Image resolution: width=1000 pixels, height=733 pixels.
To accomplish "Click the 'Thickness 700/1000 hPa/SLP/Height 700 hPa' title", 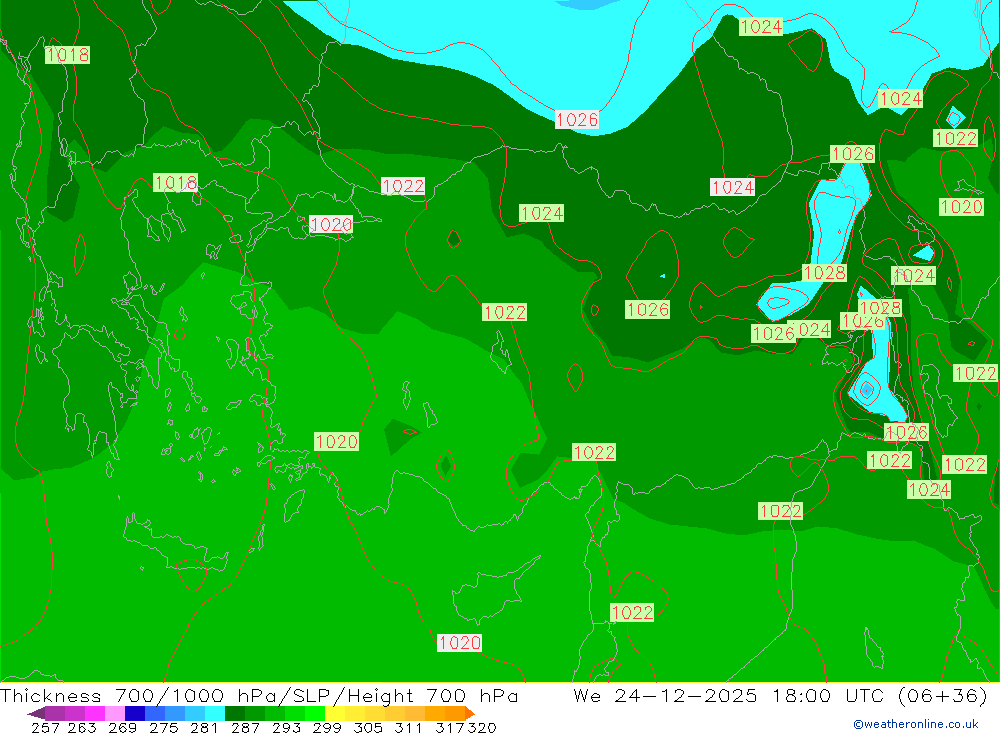I will point(260,695).
